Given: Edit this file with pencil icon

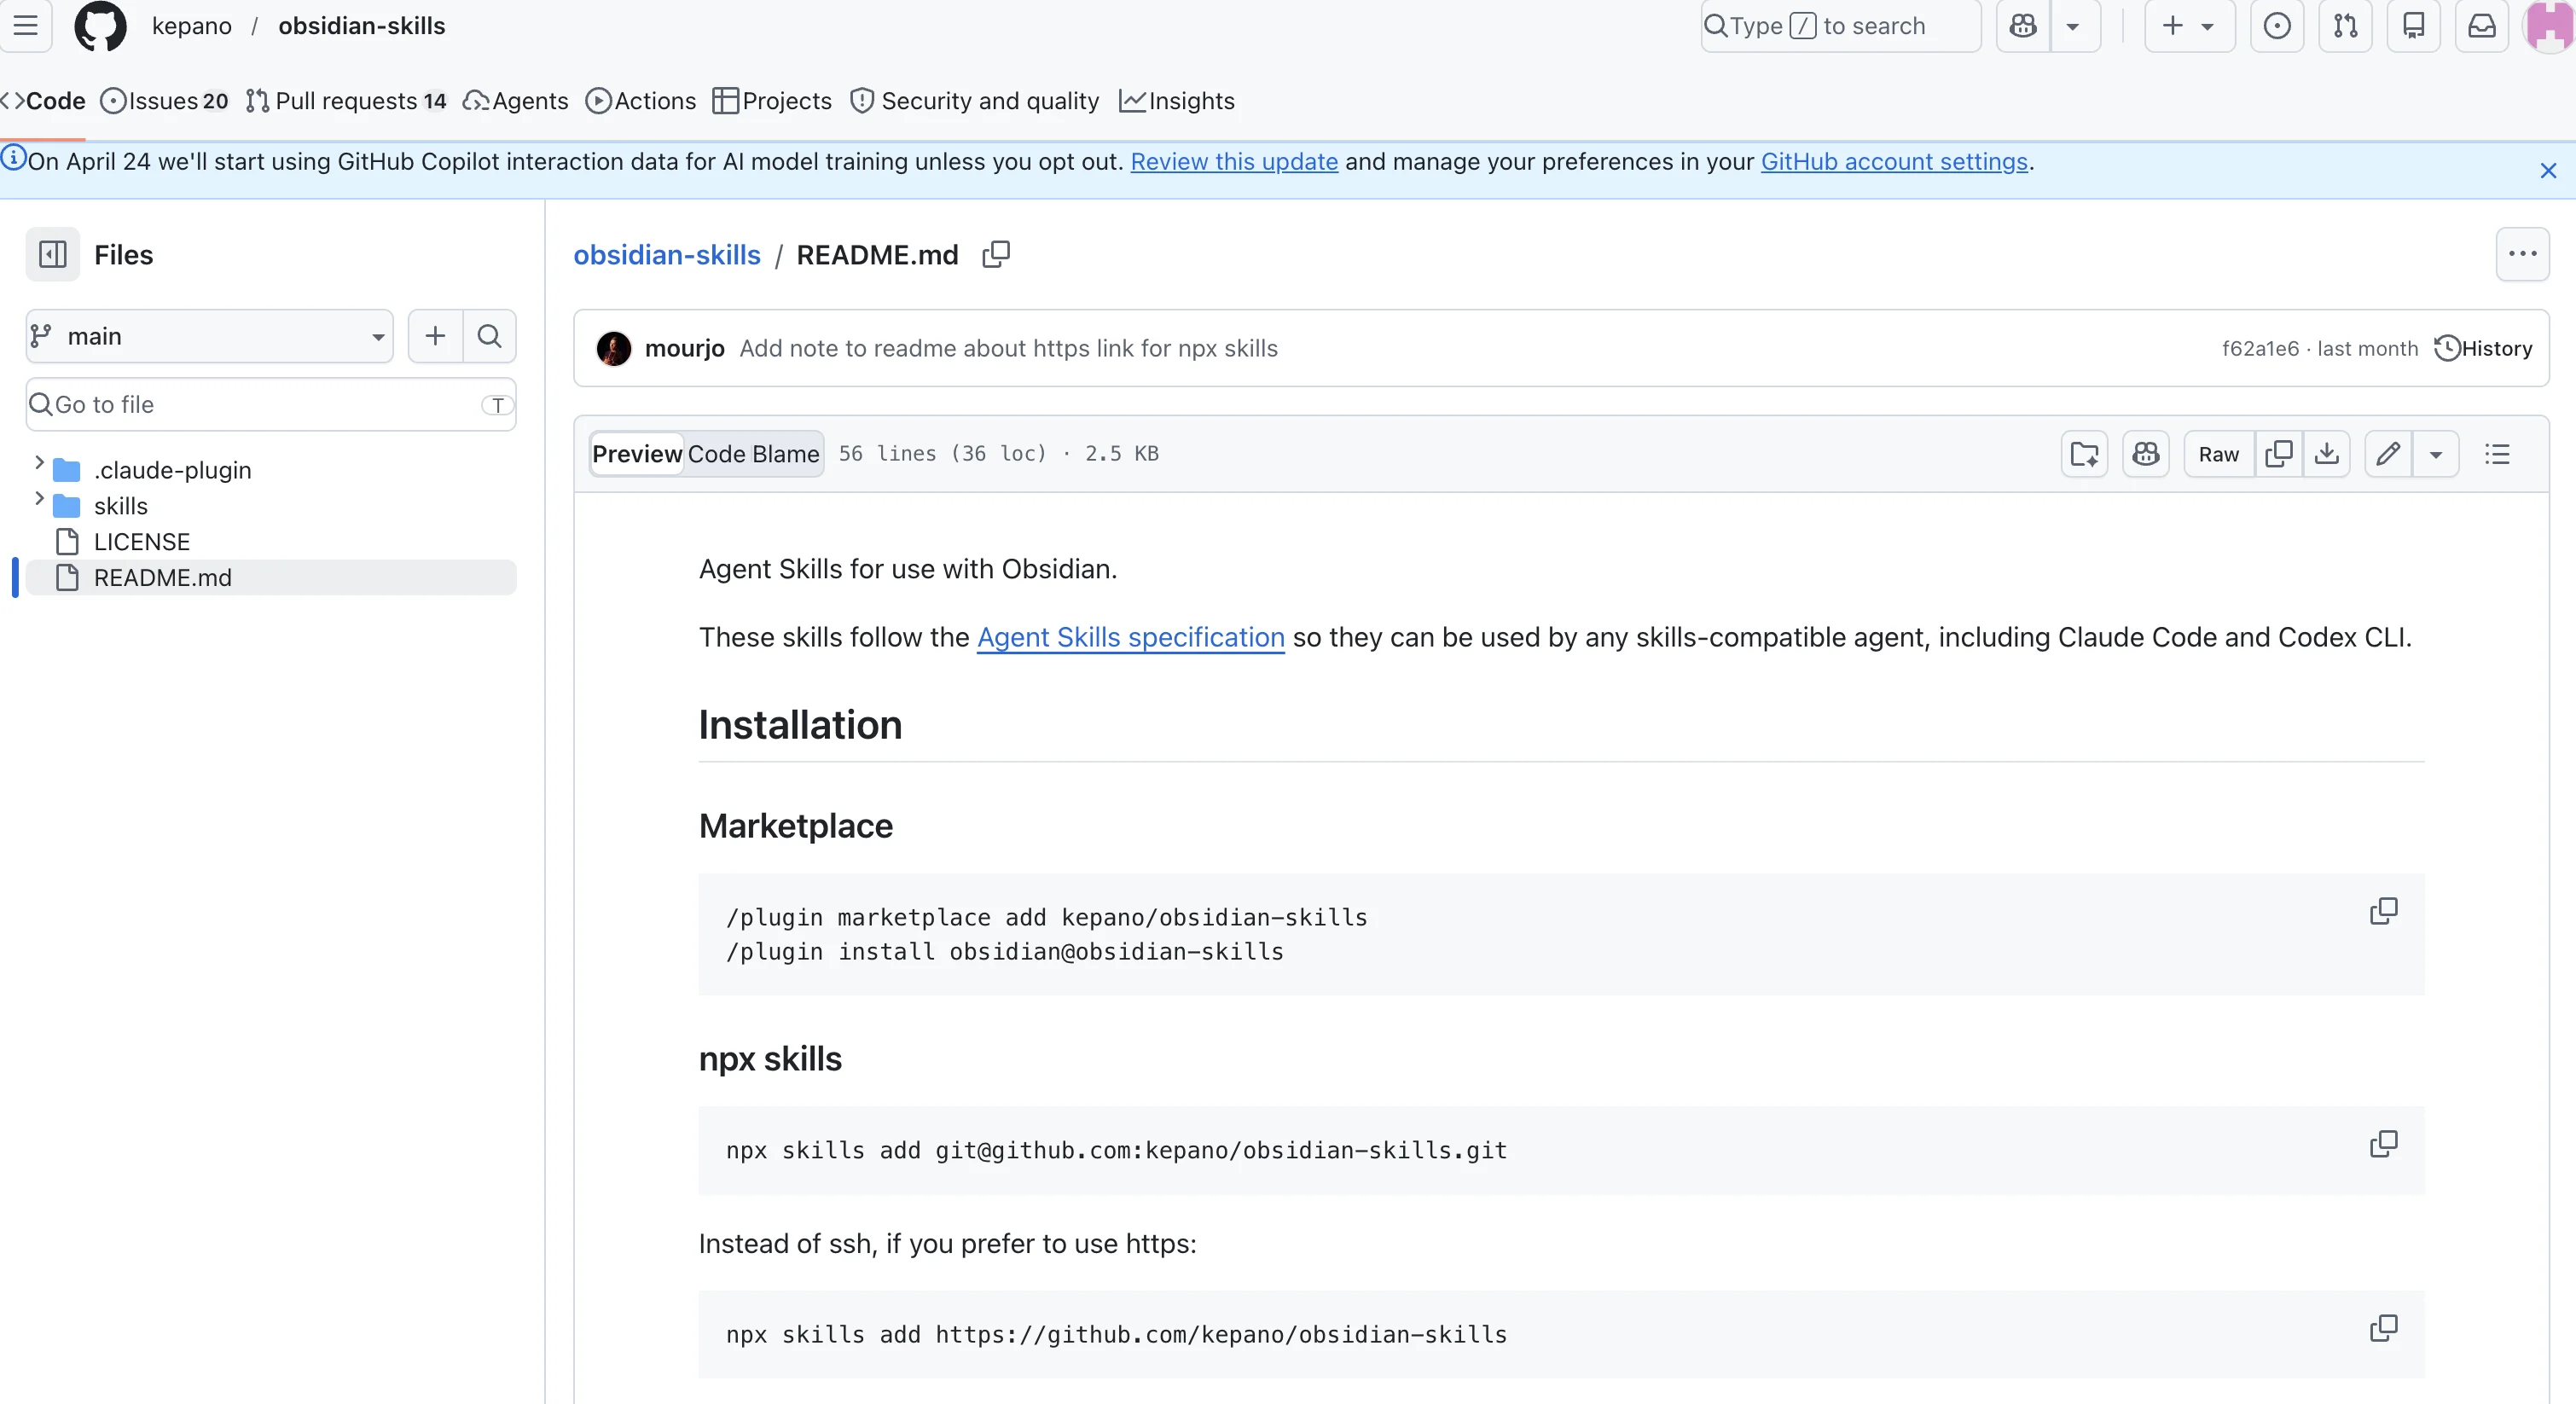Looking at the screenshot, I should click(x=2388, y=455).
